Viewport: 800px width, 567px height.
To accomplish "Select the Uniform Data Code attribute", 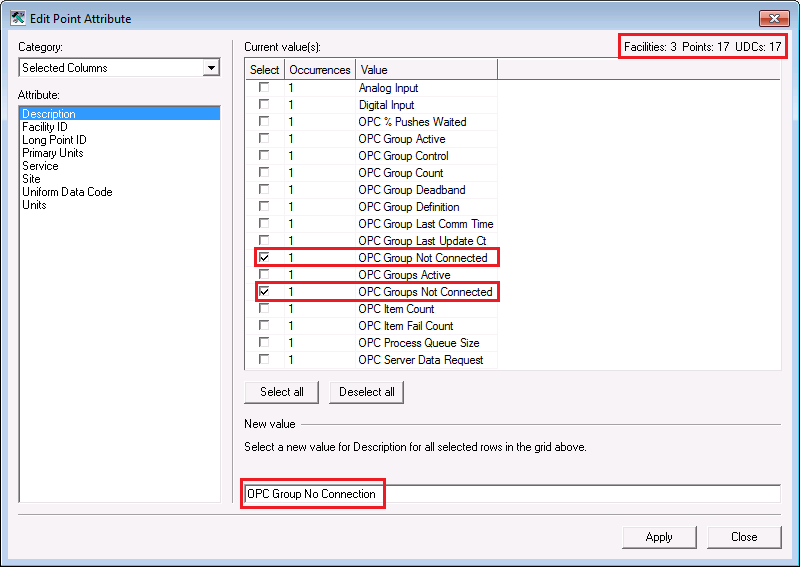I will coord(67,192).
